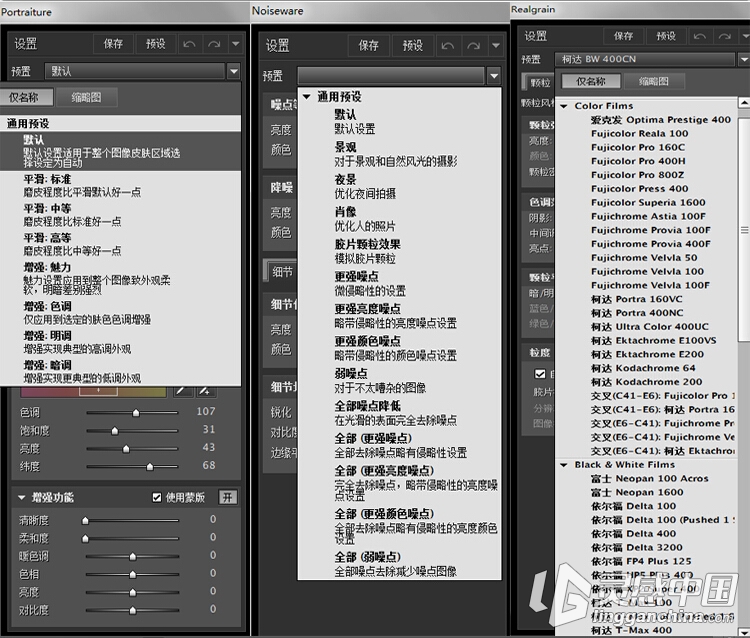Select 平滑: 标准 preset
The image size is (750, 638).
[x=120, y=186]
